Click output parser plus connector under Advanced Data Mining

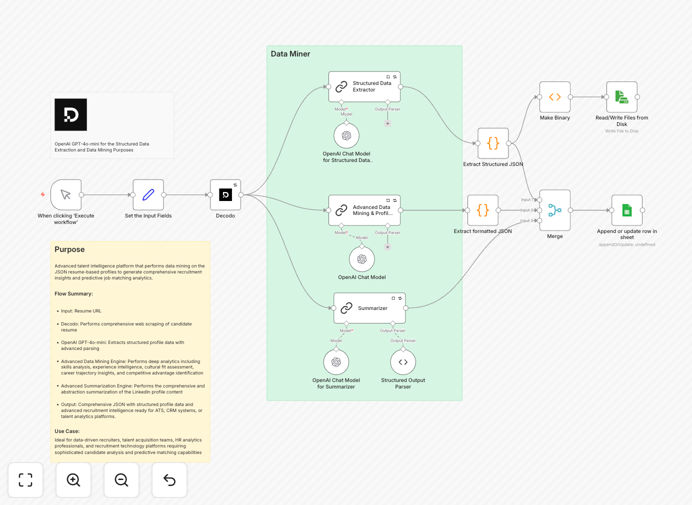pos(387,247)
